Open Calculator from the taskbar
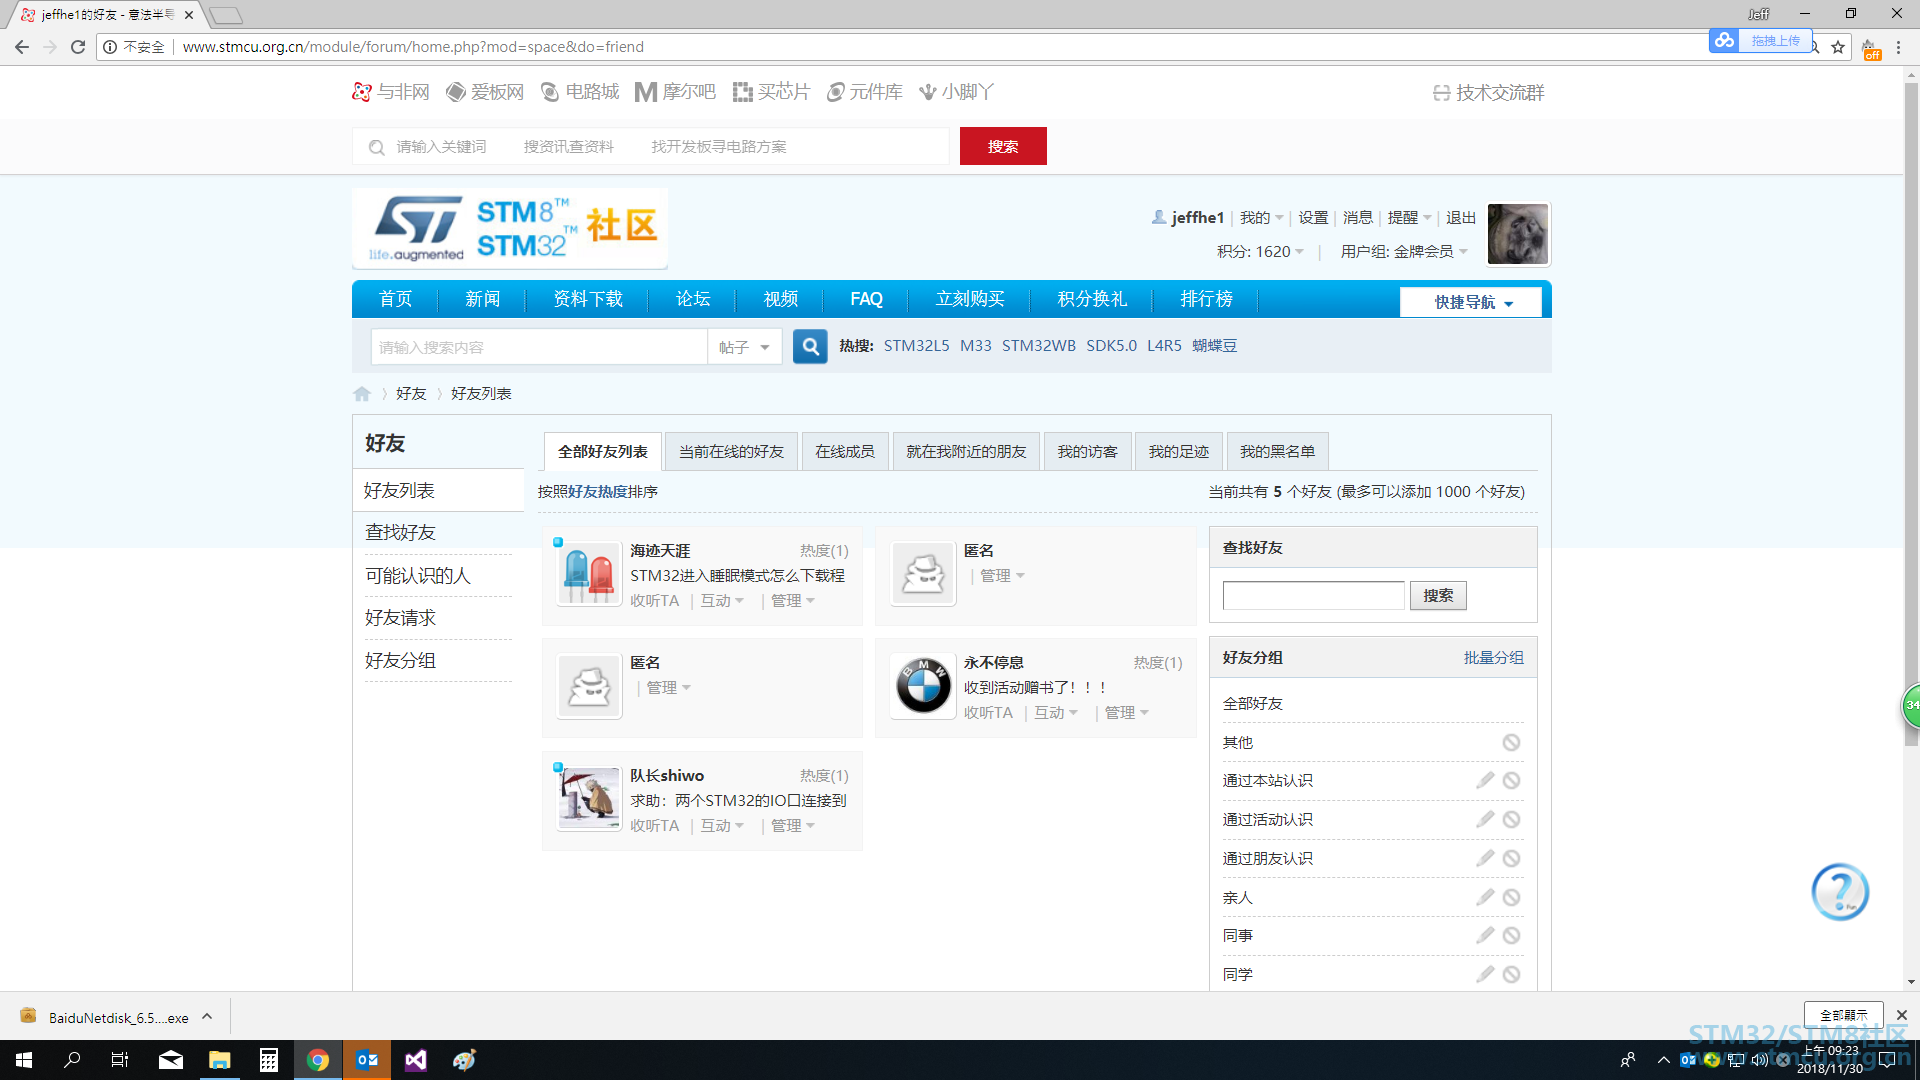Image resolution: width=1920 pixels, height=1080 pixels. [x=269, y=1060]
